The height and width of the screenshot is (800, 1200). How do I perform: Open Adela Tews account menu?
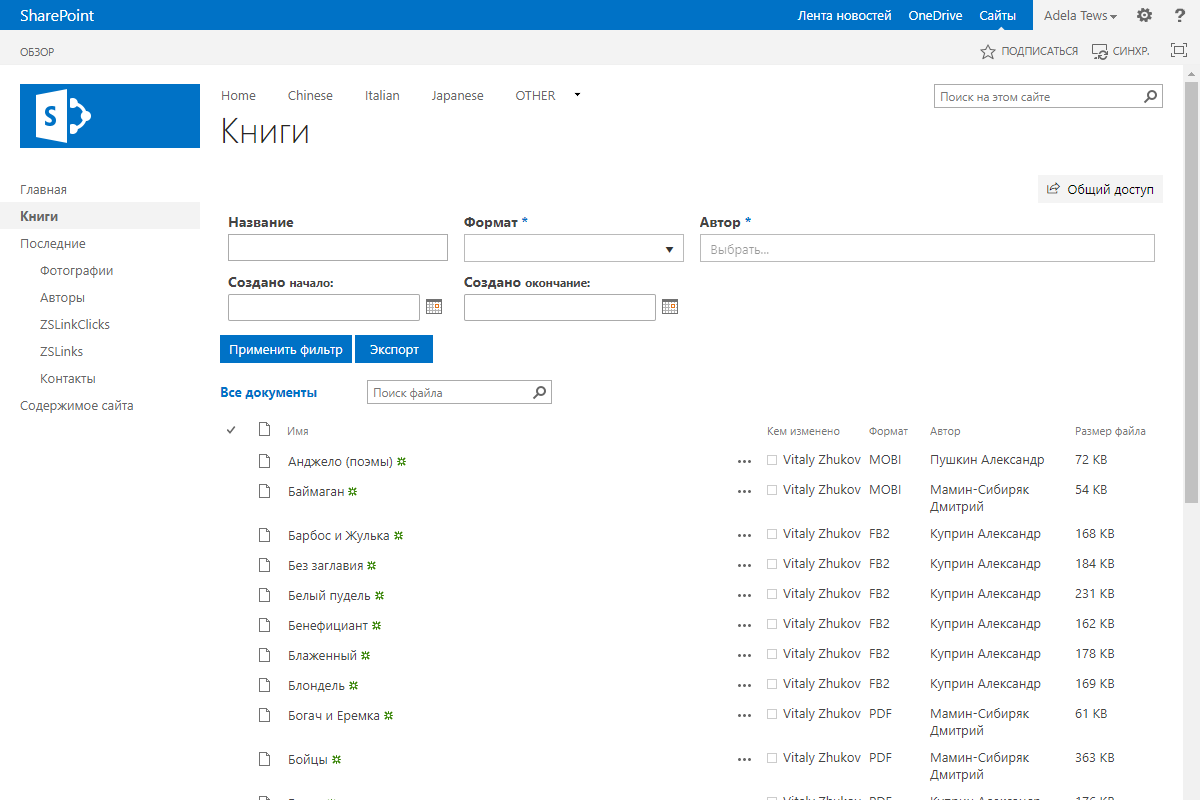click(x=1080, y=15)
